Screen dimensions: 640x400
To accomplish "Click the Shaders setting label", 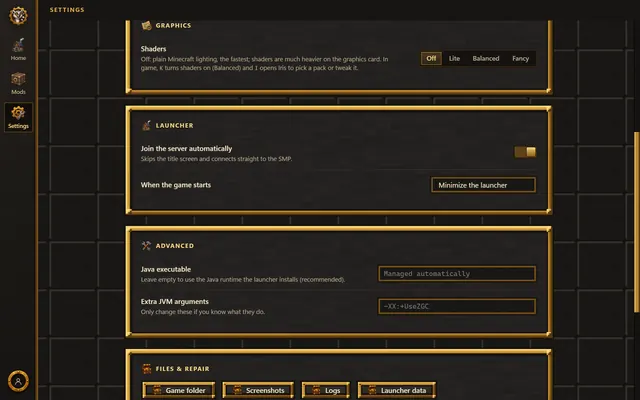I will [153, 49].
